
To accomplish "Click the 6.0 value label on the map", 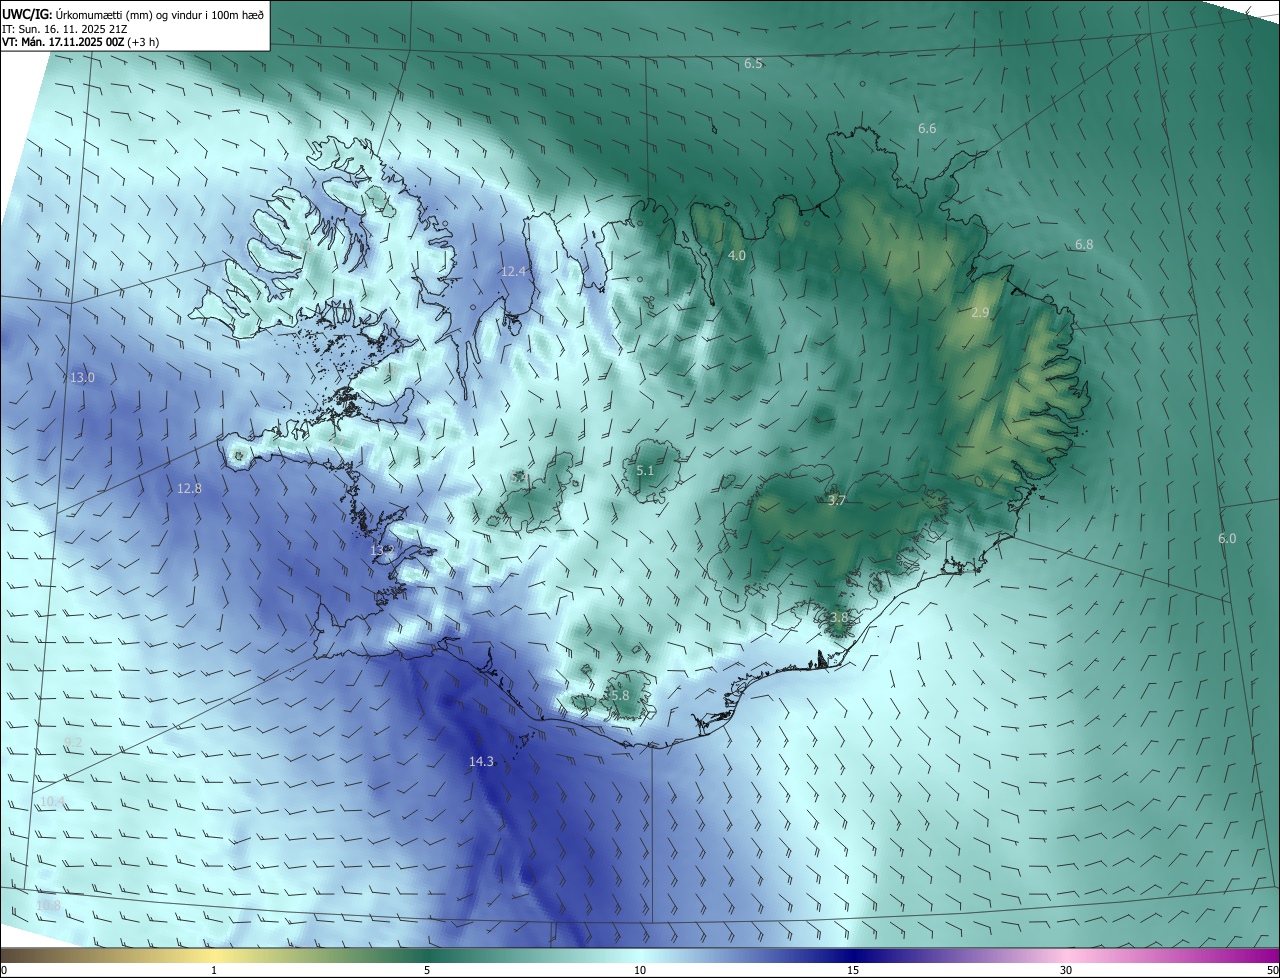I will click(x=1227, y=539).
